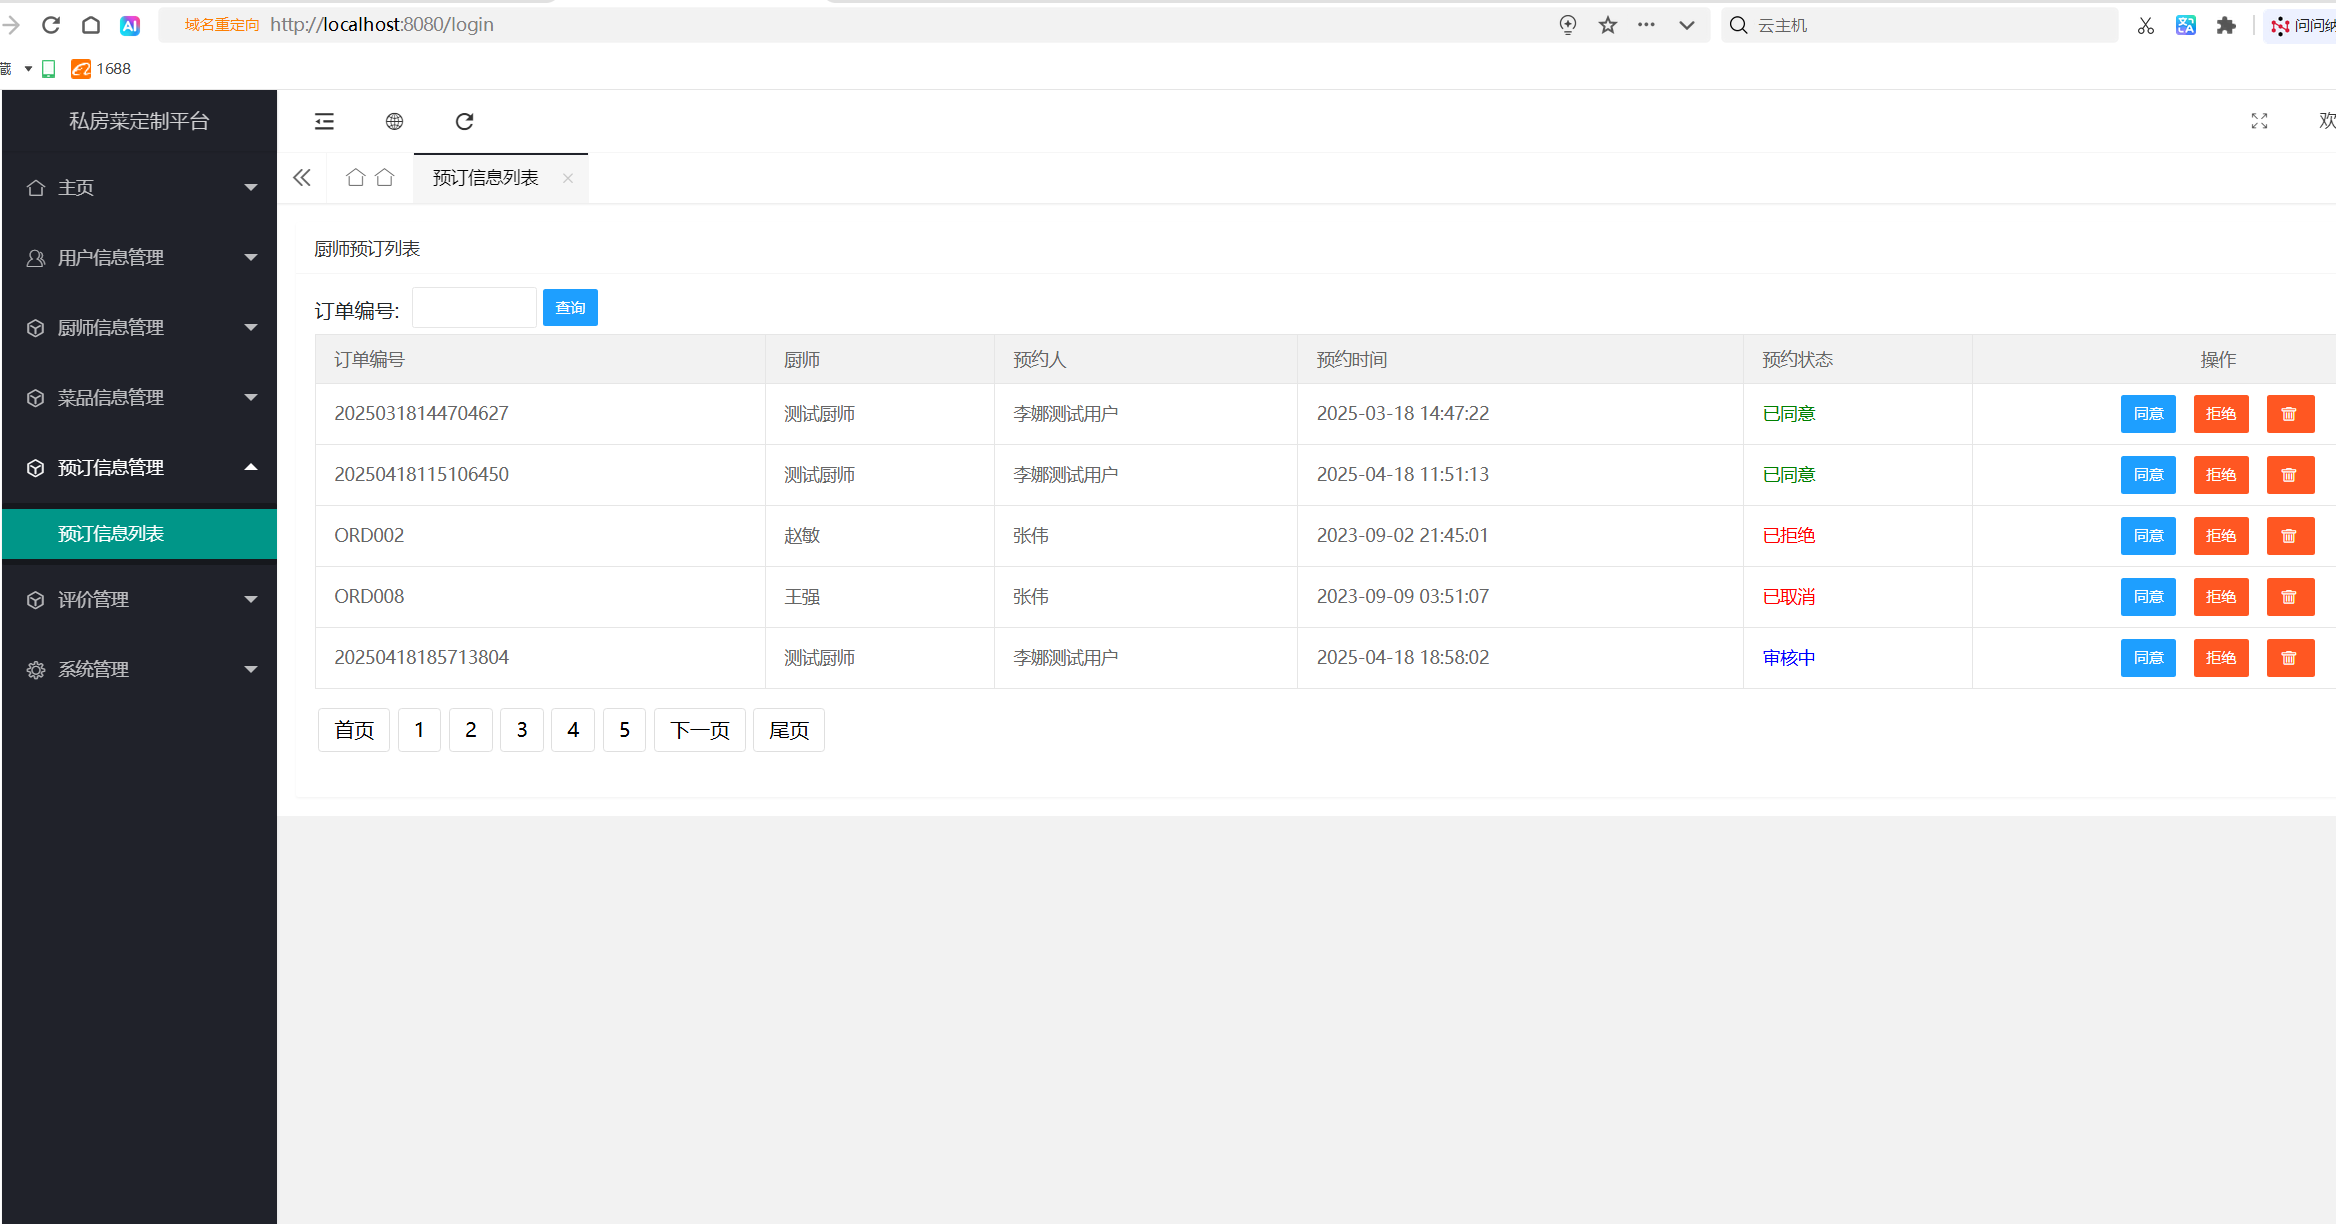The height and width of the screenshot is (1224, 2336).
Task: Go to page 3 in pagination
Action: (522, 730)
